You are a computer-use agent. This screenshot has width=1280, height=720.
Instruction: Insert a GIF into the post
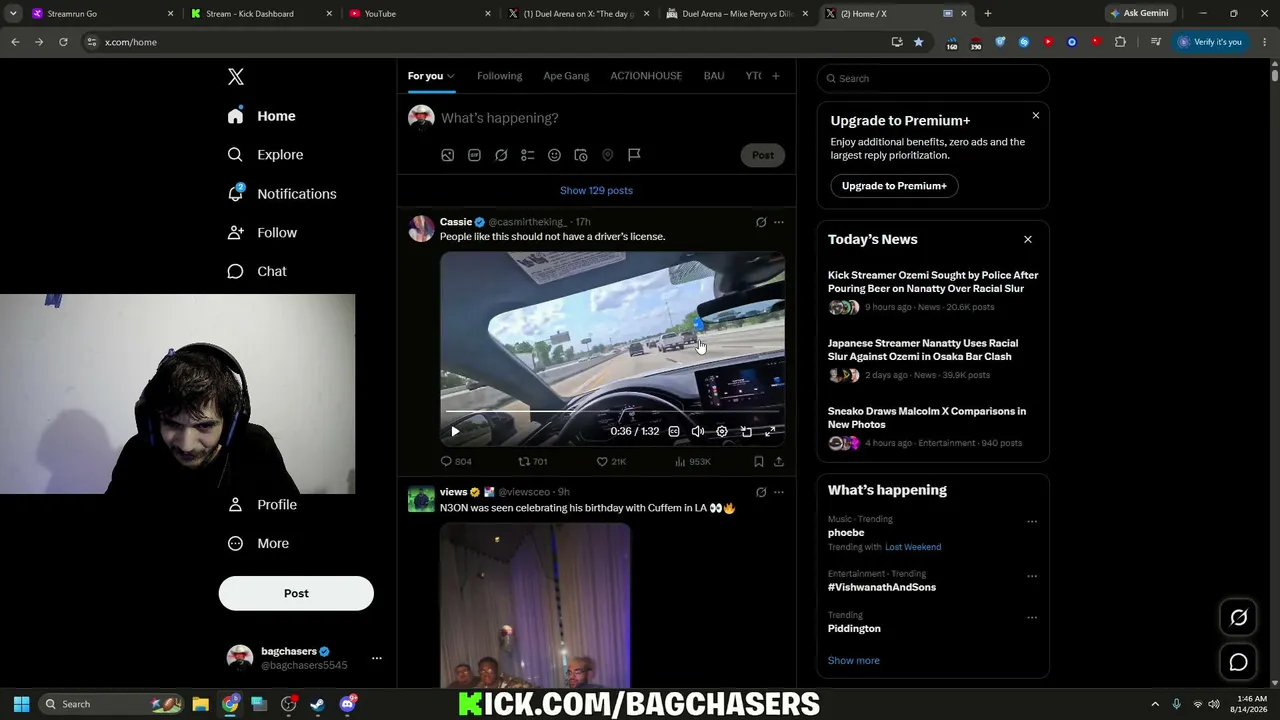[x=474, y=155]
